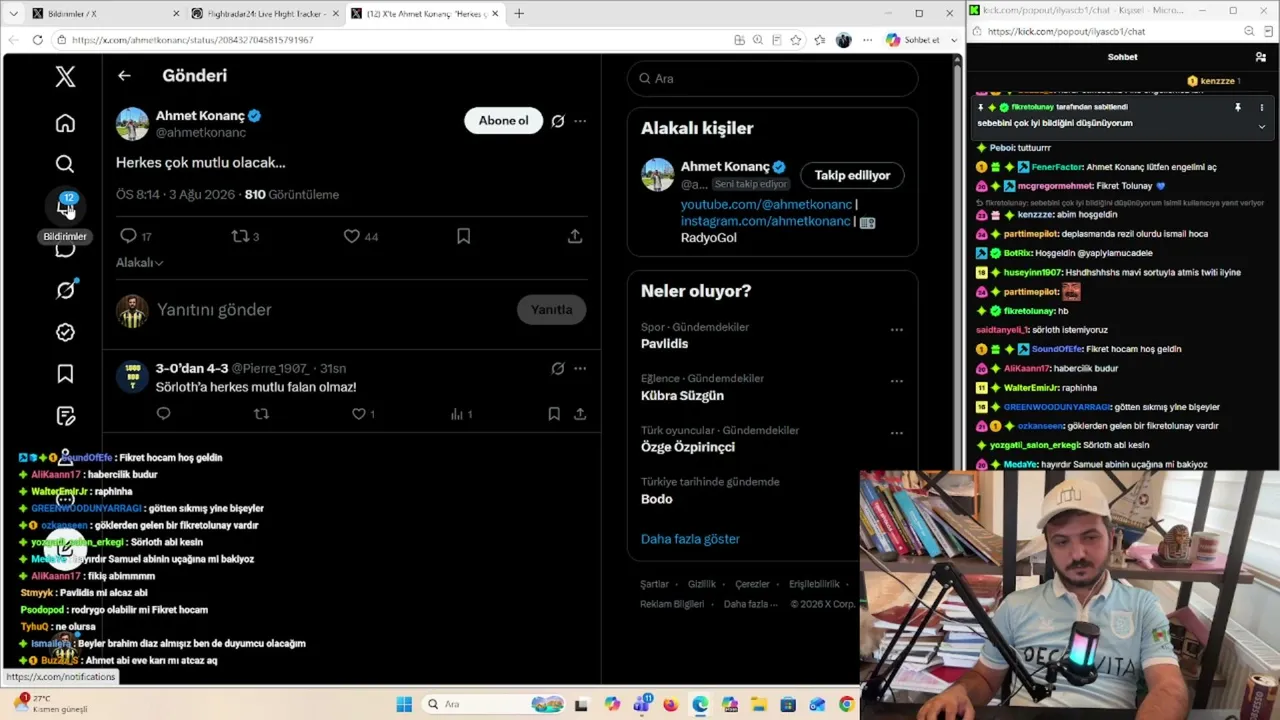Viewport: 1280px width, 720px height.
Task: Open the Şartlar footer link
Action: pos(654,584)
